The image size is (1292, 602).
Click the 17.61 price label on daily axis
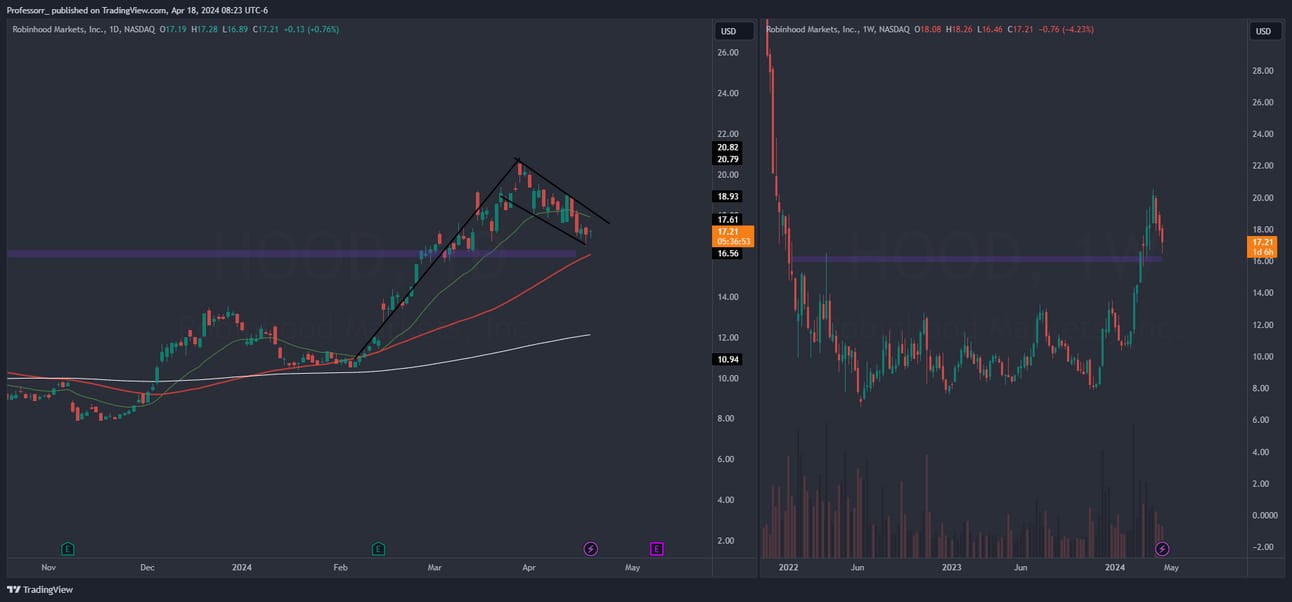click(x=727, y=219)
